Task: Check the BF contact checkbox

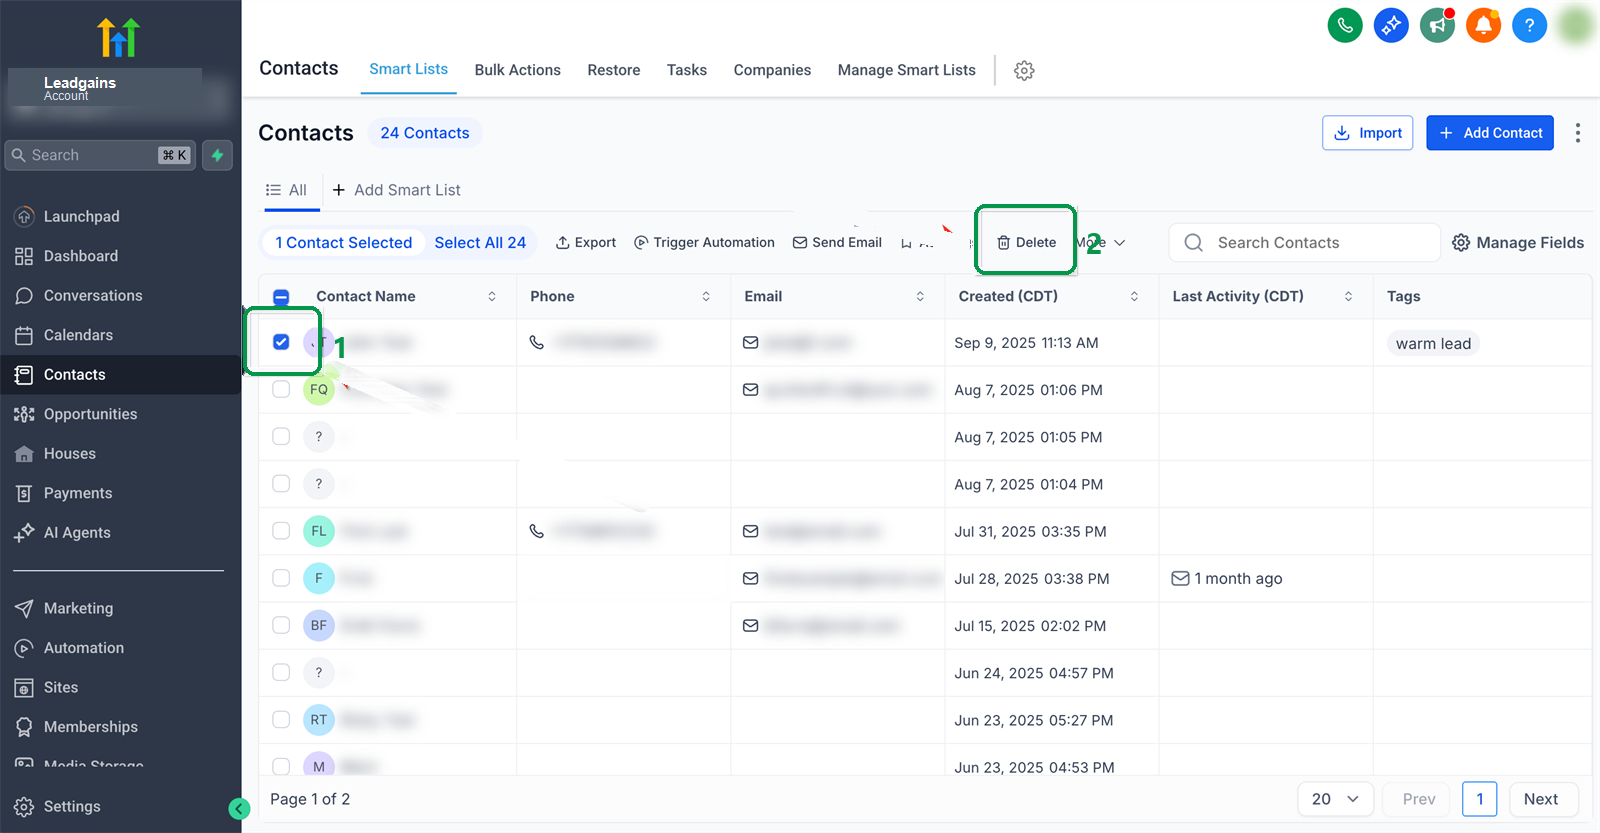Action: point(281,625)
